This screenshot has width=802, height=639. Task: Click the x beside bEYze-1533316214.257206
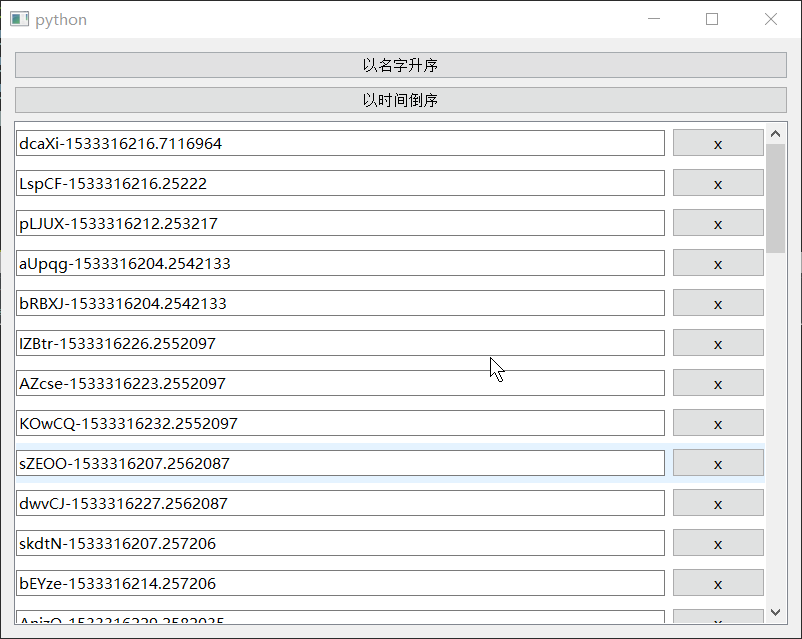click(x=718, y=583)
